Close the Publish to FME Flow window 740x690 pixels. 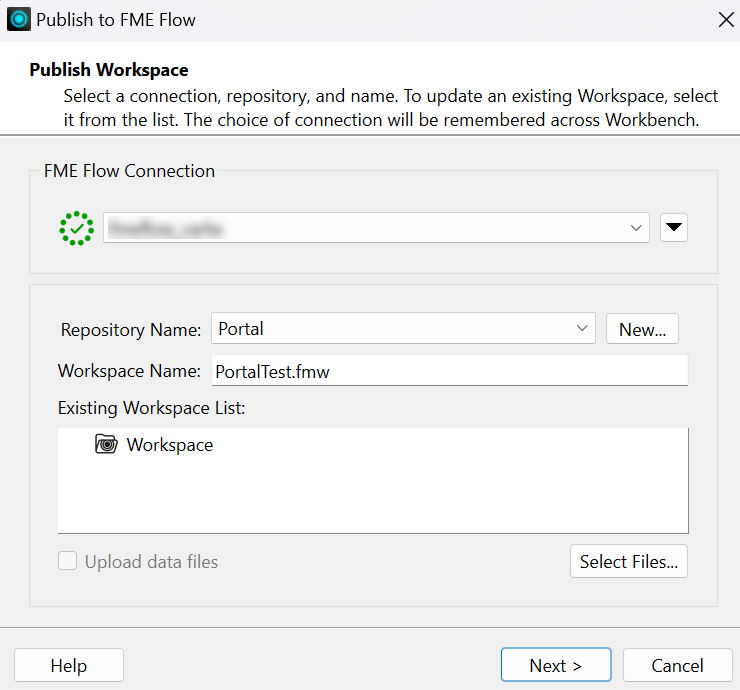click(x=726, y=20)
